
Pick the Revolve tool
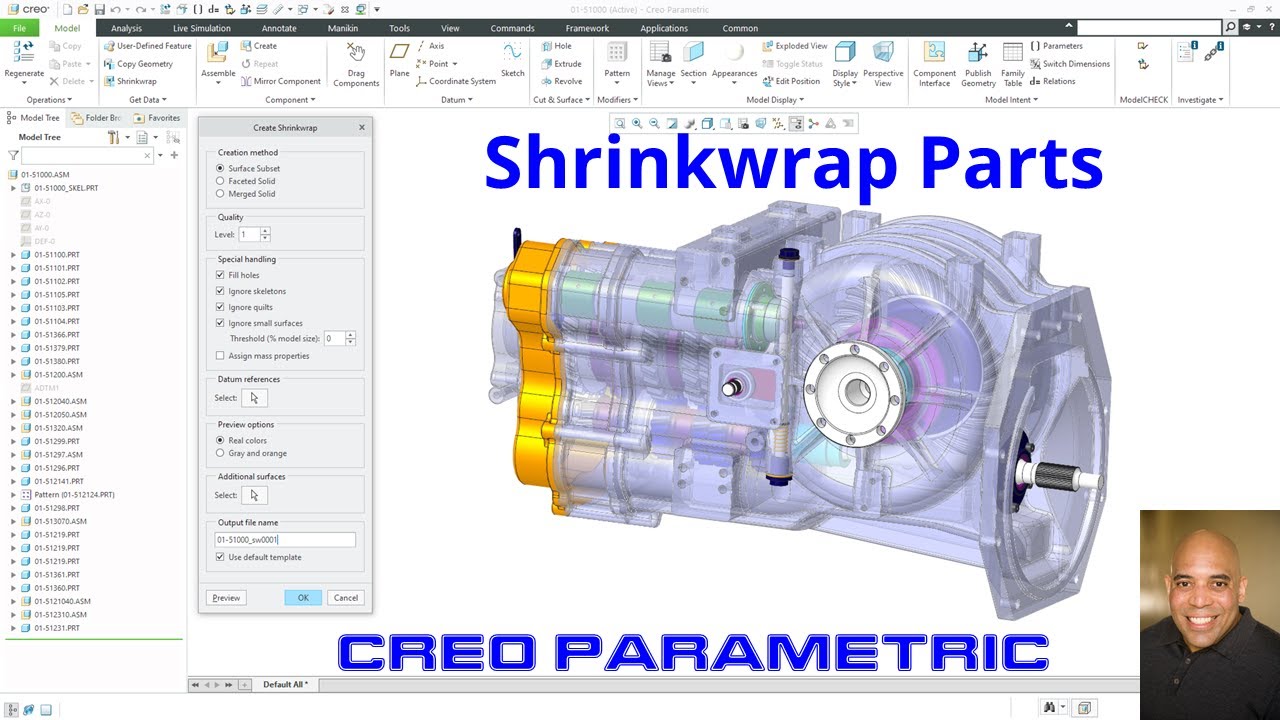[561, 81]
